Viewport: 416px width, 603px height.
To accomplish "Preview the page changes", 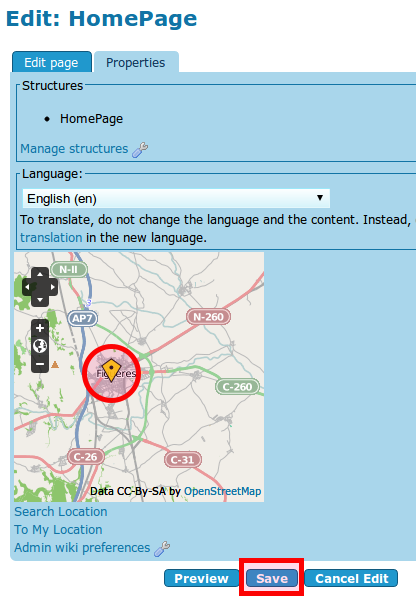I will point(201,578).
